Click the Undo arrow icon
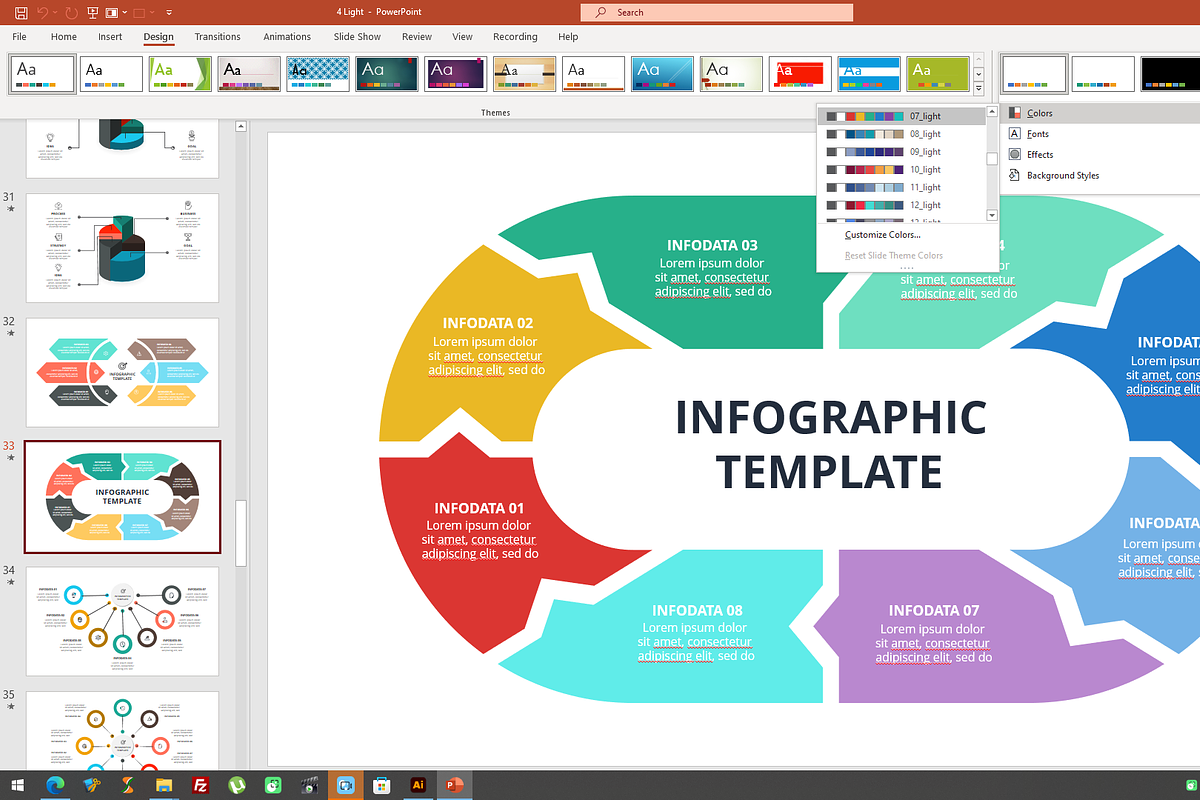1200x800 pixels. 43,13
